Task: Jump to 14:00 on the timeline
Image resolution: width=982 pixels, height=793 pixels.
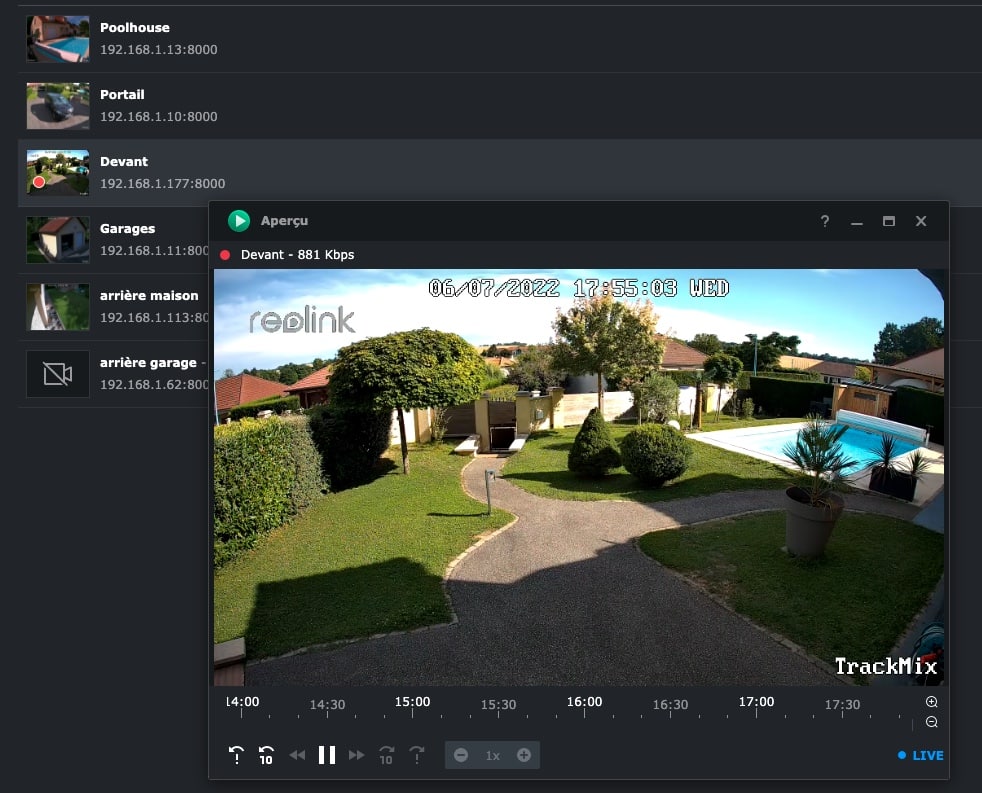Action: (242, 702)
